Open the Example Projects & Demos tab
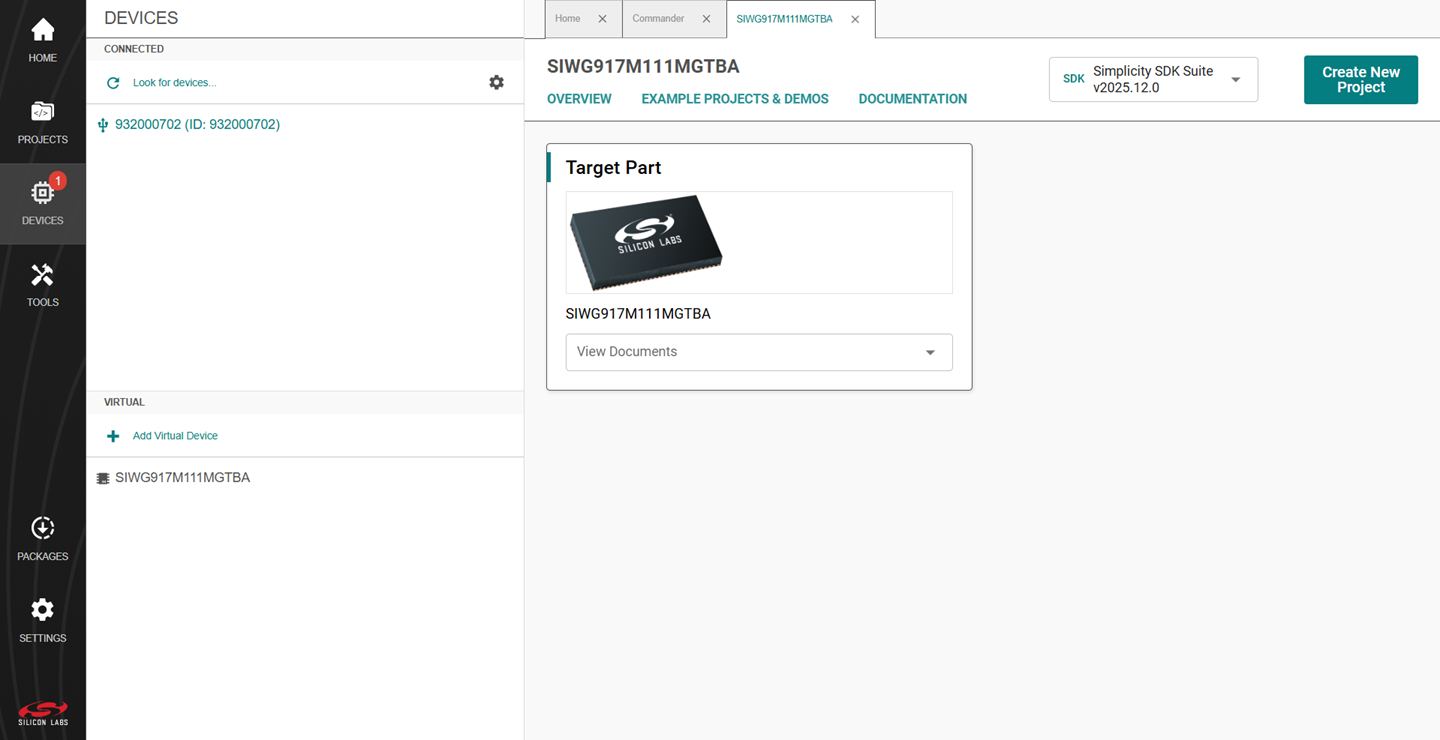This screenshot has height=740, width=1440. coord(735,99)
